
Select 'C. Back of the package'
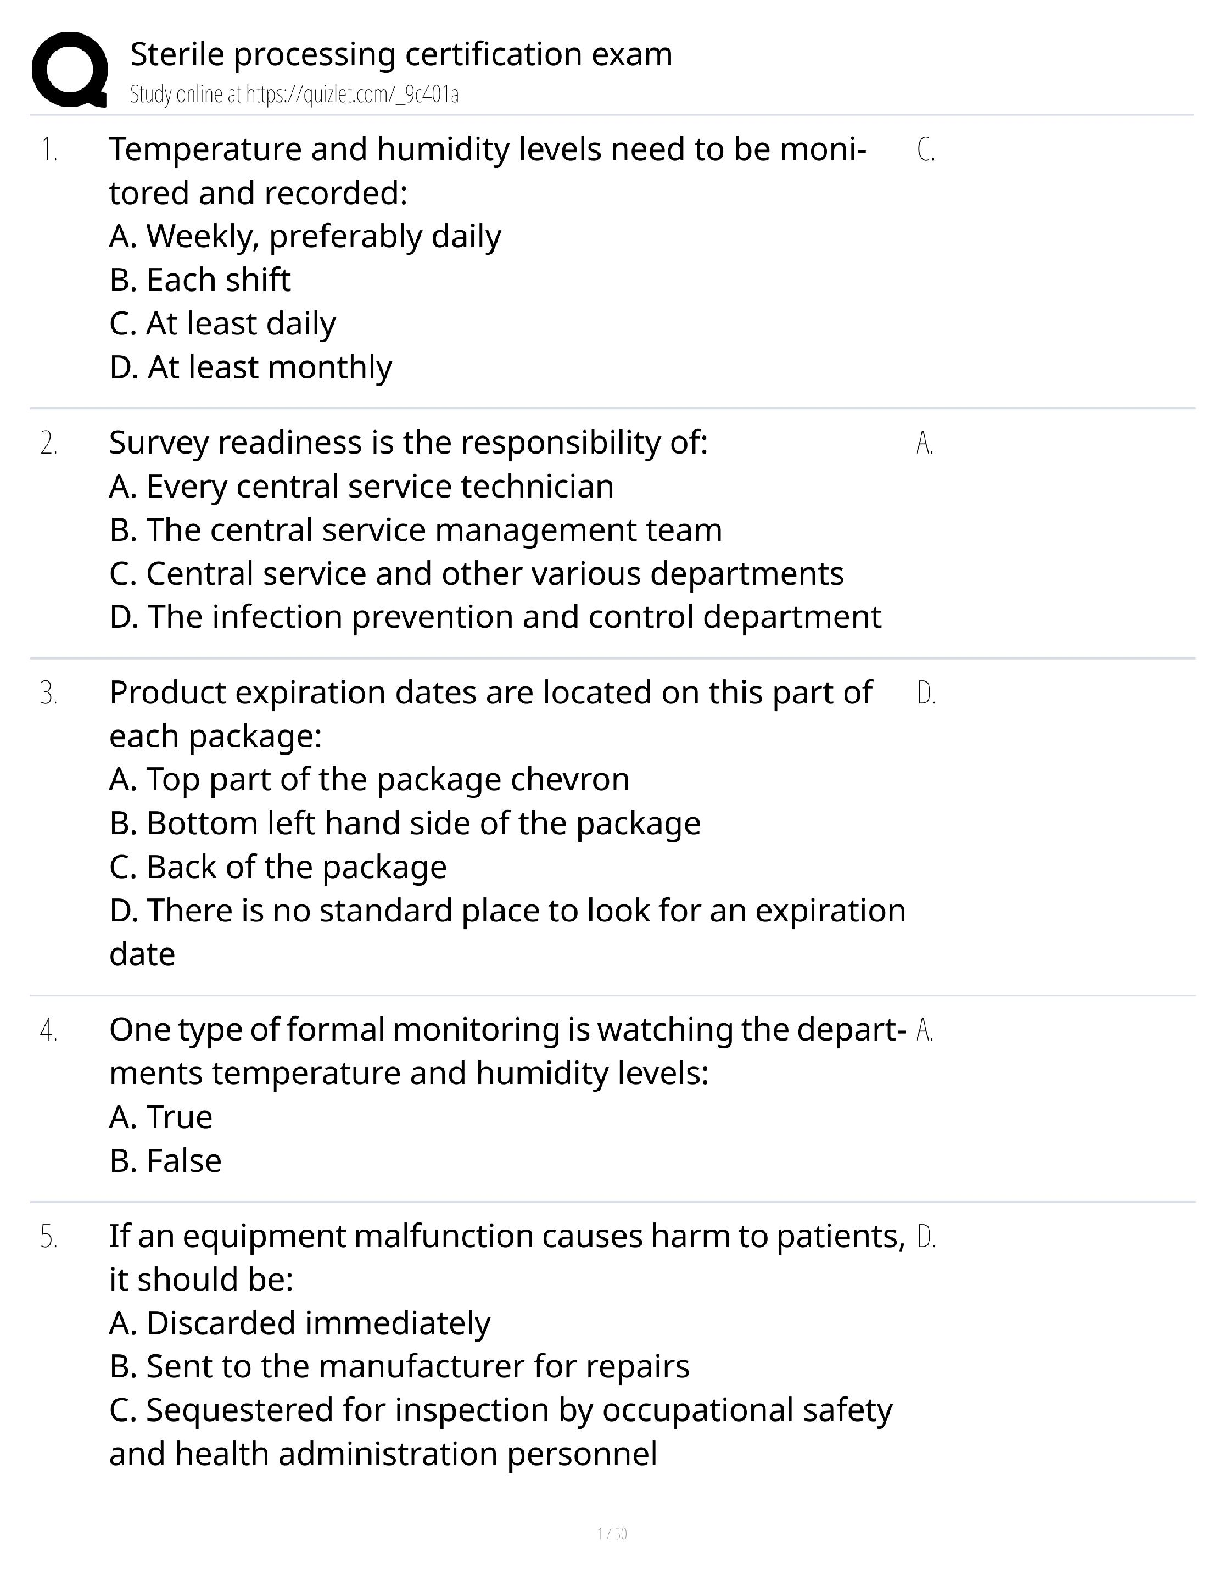pyautogui.click(x=277, y=867)
